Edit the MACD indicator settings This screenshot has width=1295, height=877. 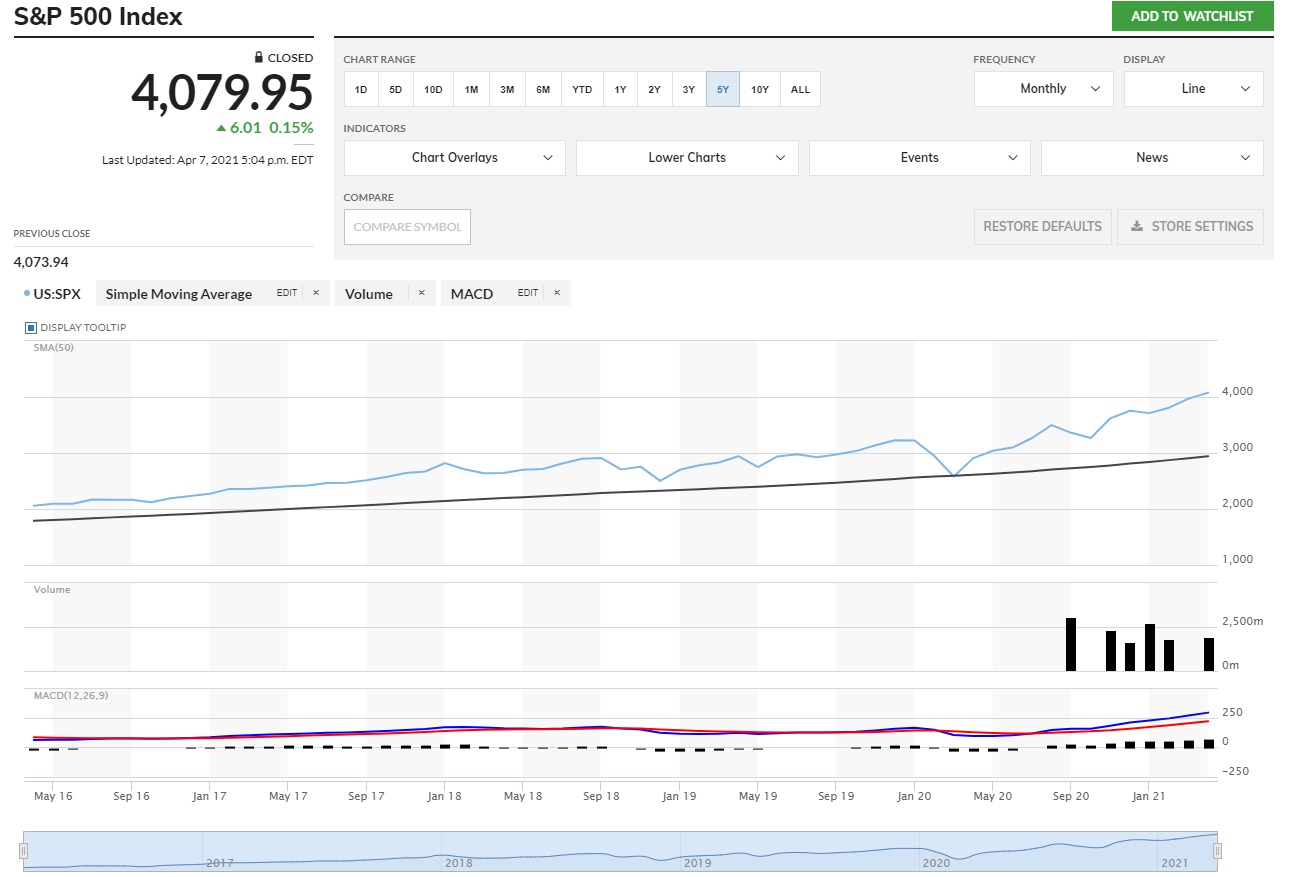[x=528, y=293]
